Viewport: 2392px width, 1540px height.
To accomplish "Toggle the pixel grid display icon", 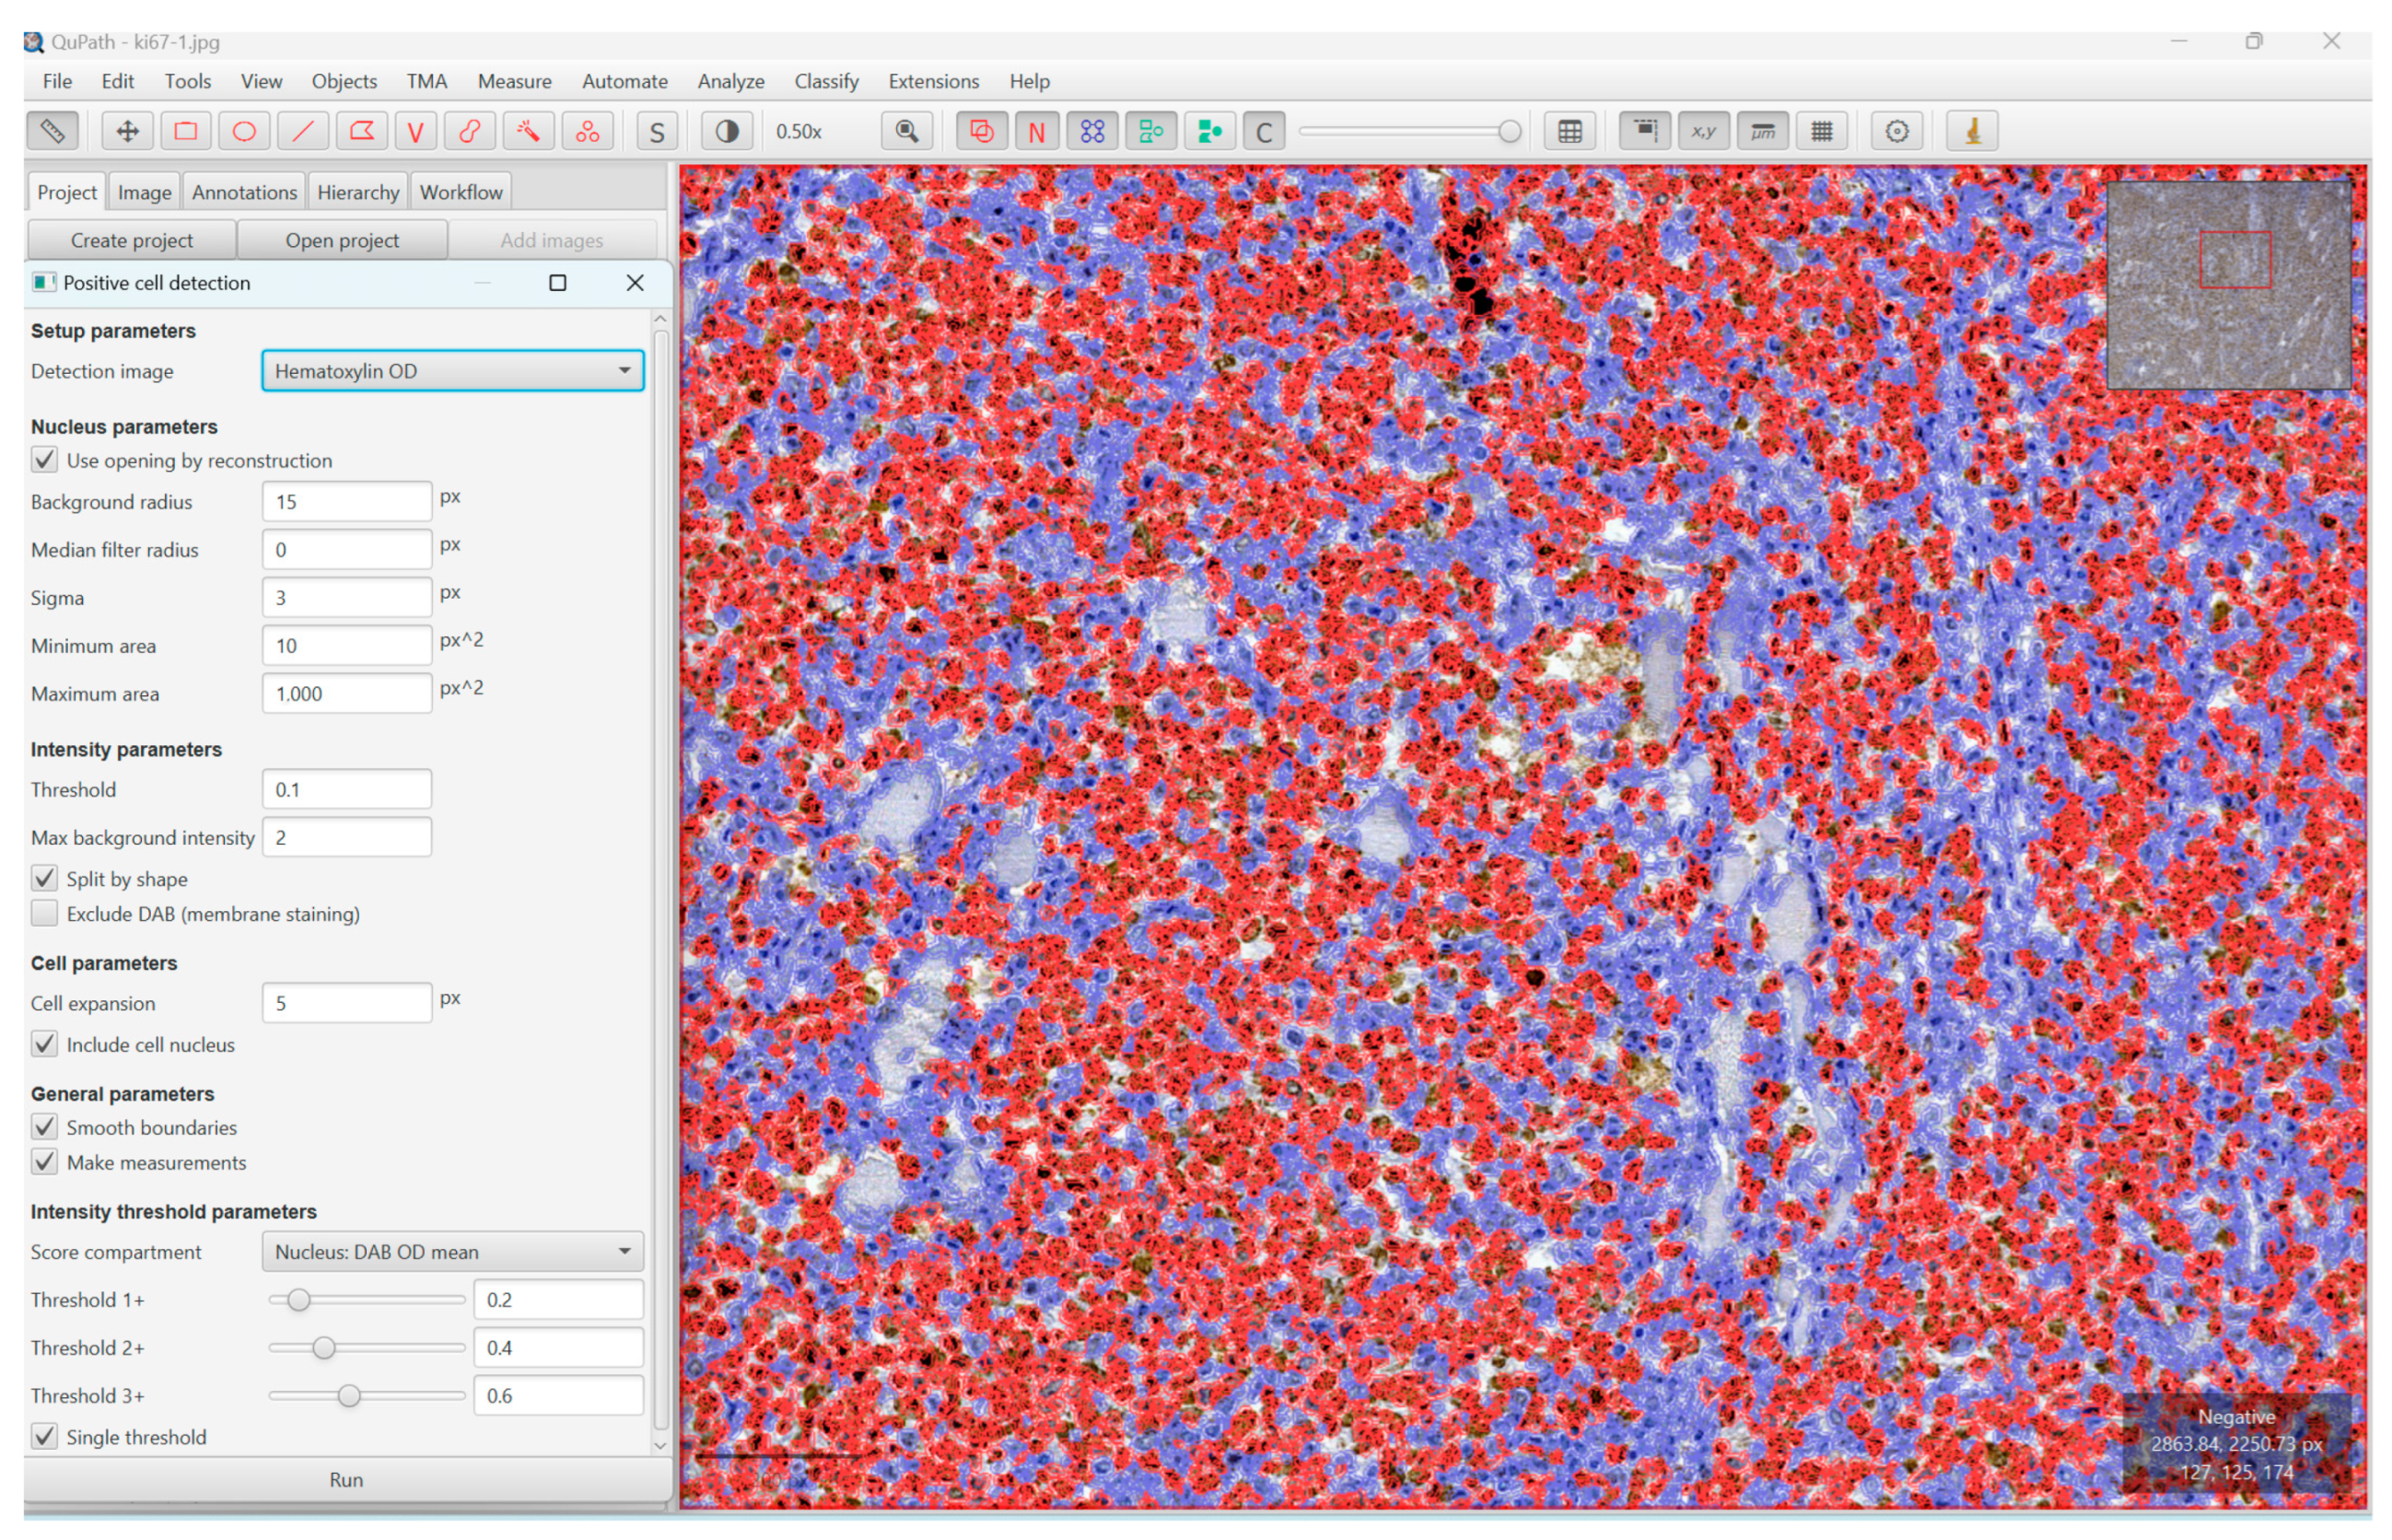I will coord(1822,131).
